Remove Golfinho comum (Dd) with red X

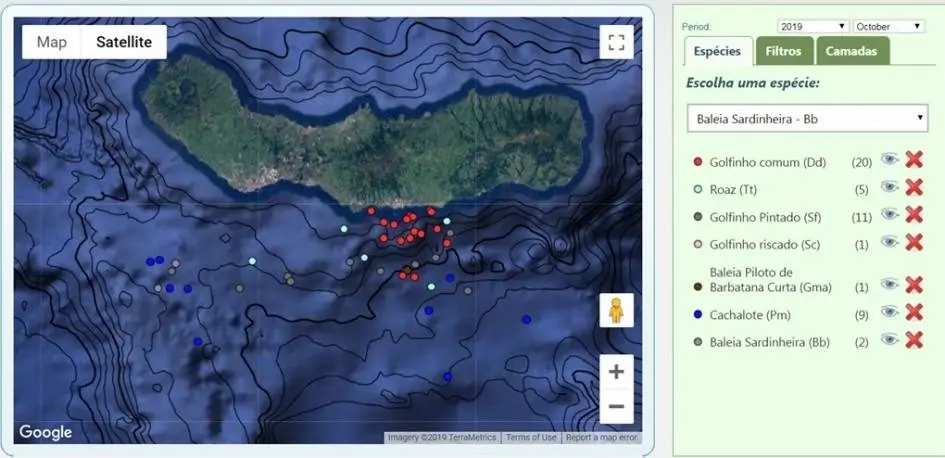[913, 160]
